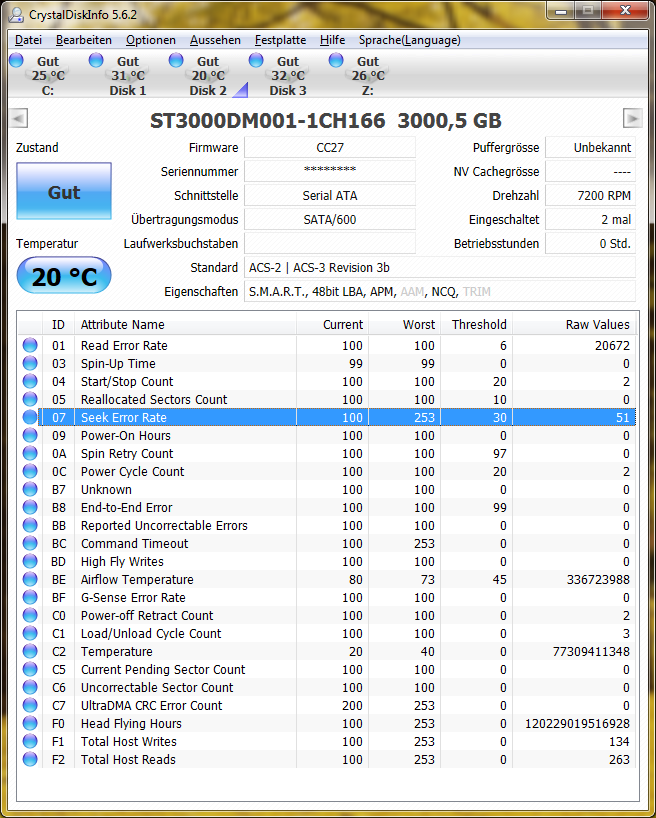Click the Total Host Reads status orb
This screenshot has width=656, height=818.
click(30, 759)
